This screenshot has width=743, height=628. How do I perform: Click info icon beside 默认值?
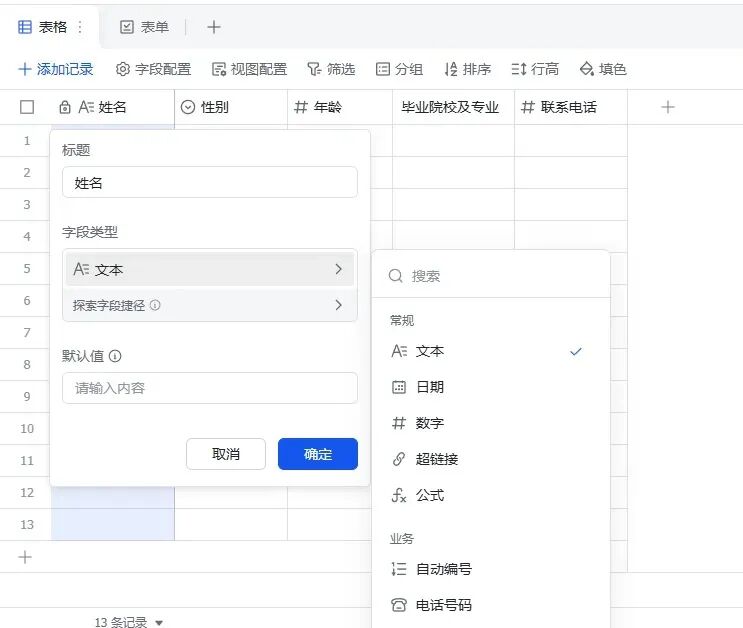tap(115, 356)
